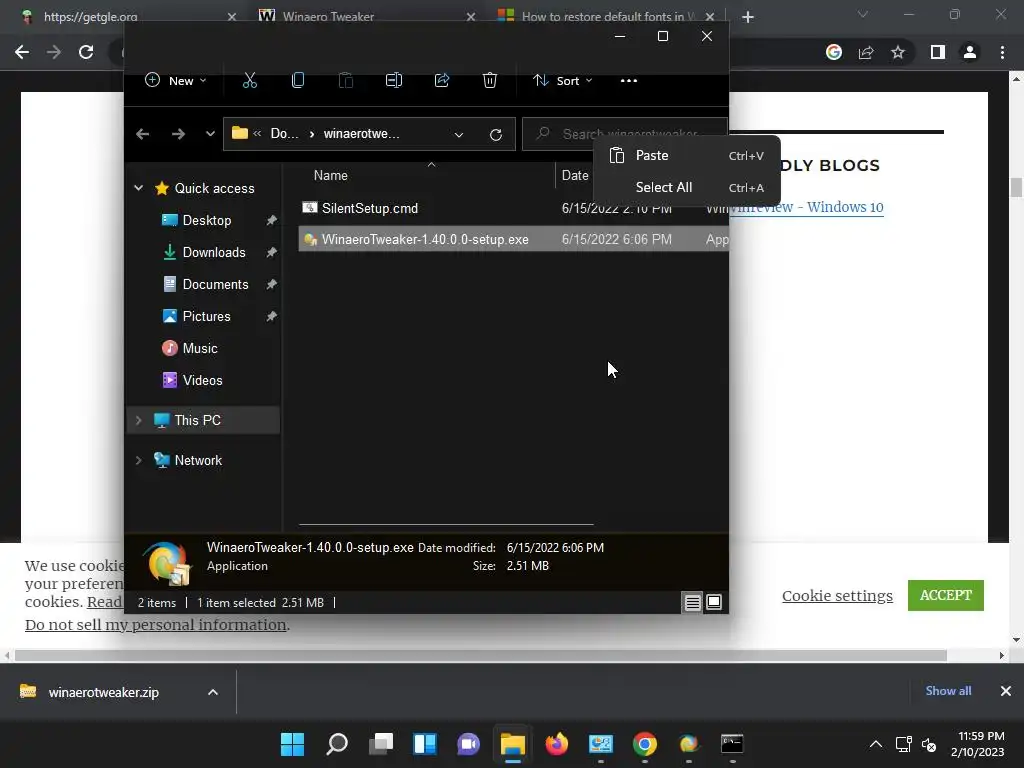The height and width of the screenshot is (768, 1024).
Task: Expand winaerotweaker.zip download options chevron
Action: click(x=213, y=692)
